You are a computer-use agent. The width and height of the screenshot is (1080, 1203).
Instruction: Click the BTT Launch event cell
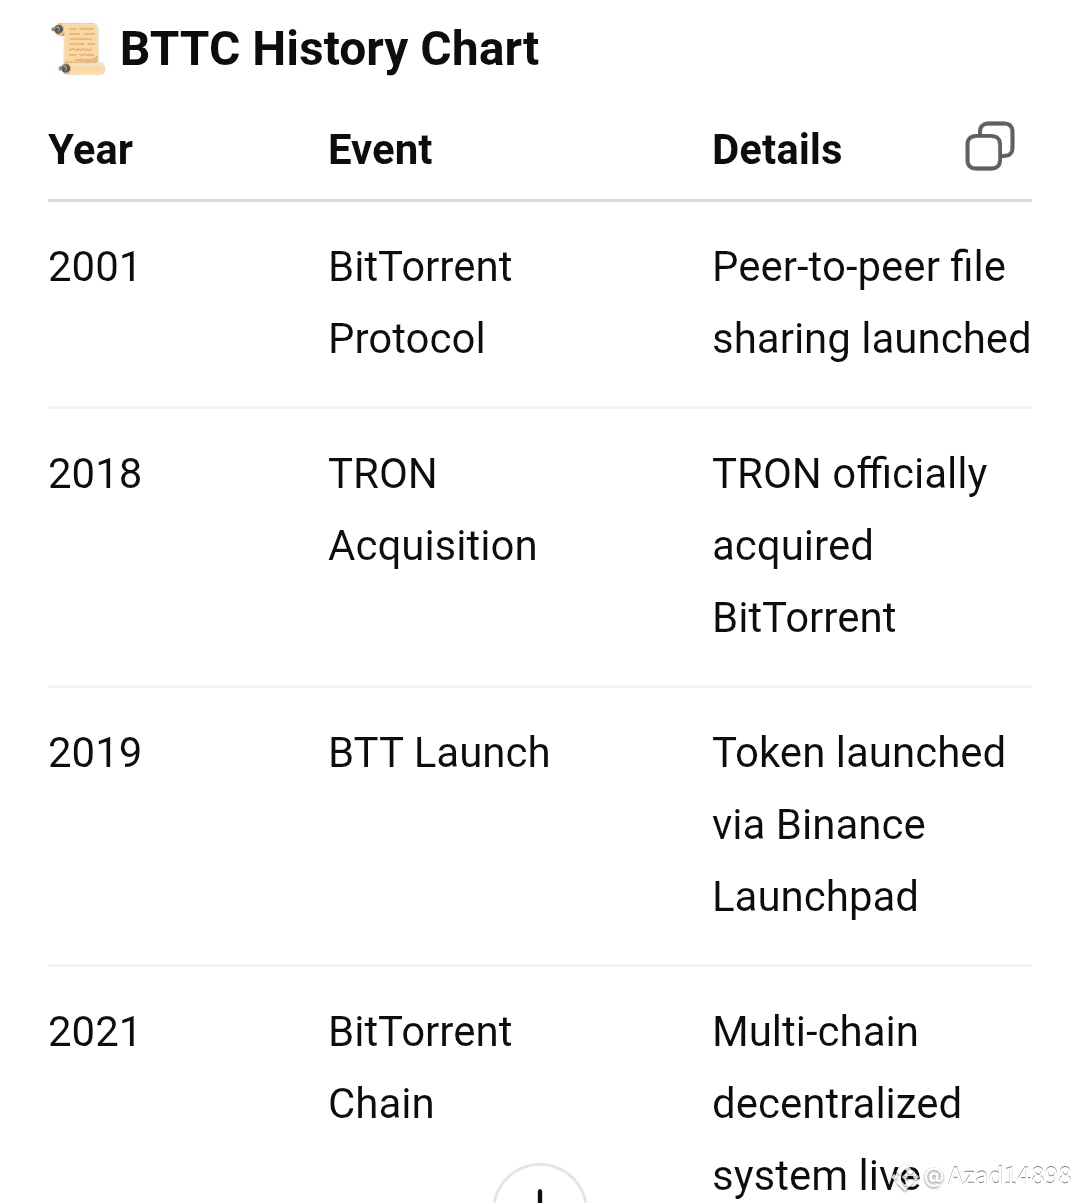pos(439,753)
